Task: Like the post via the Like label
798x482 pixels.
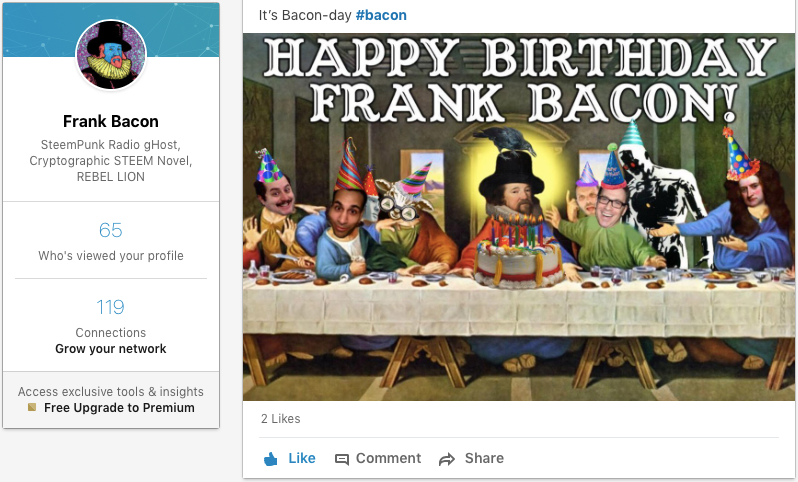Action: [302, 458]
